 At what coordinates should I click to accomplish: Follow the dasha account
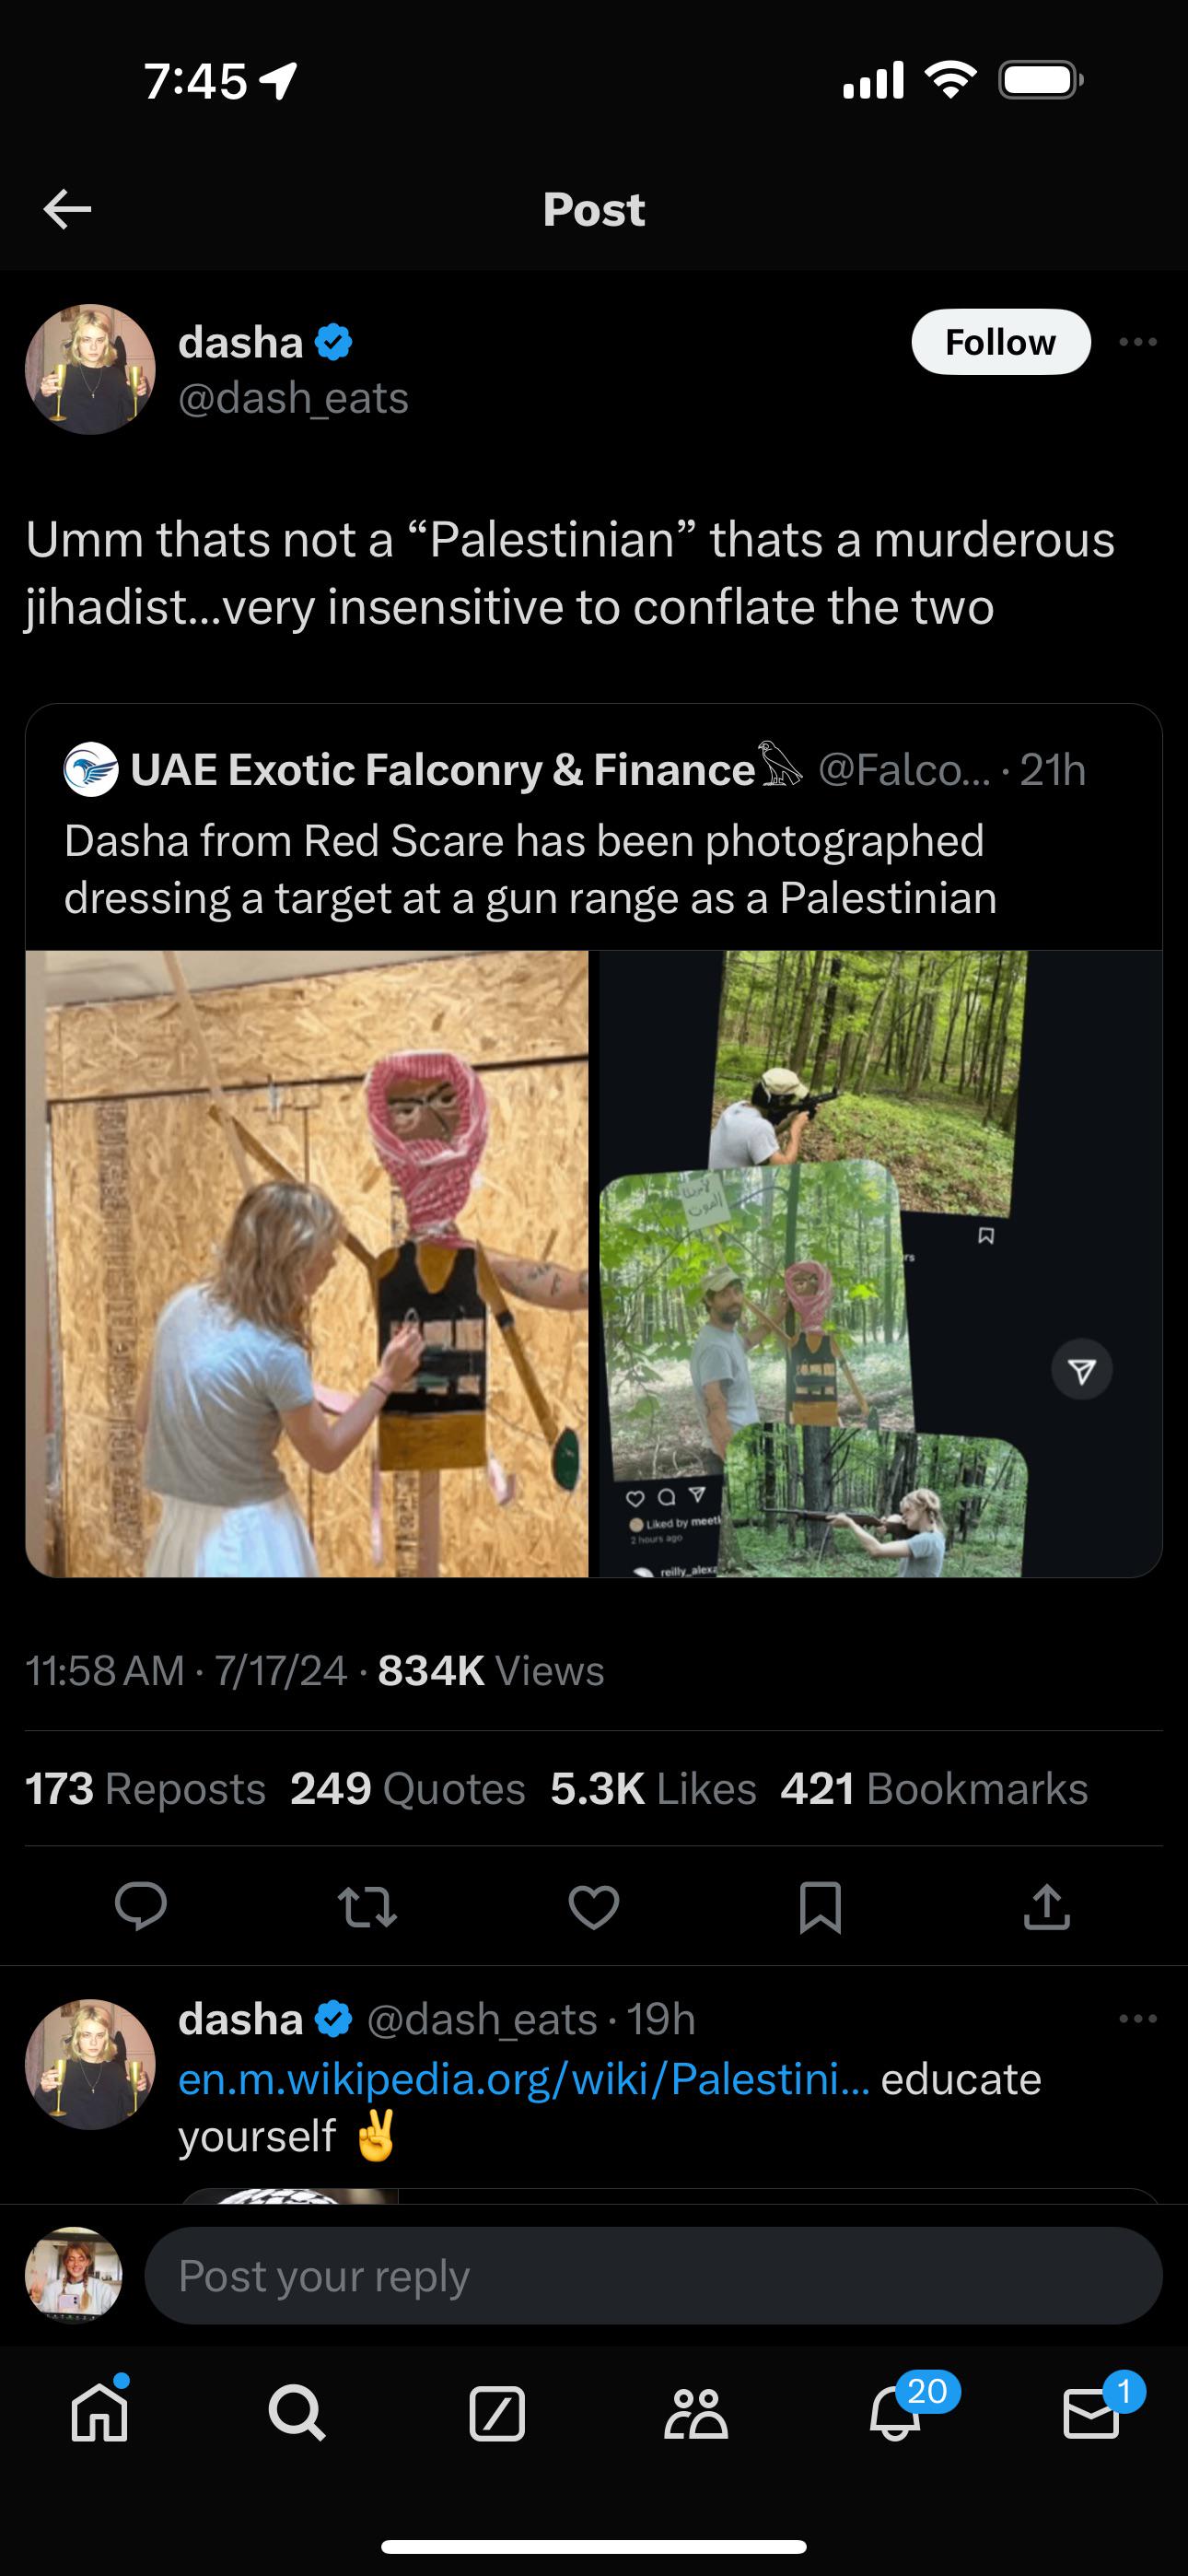click(1000, 342)
